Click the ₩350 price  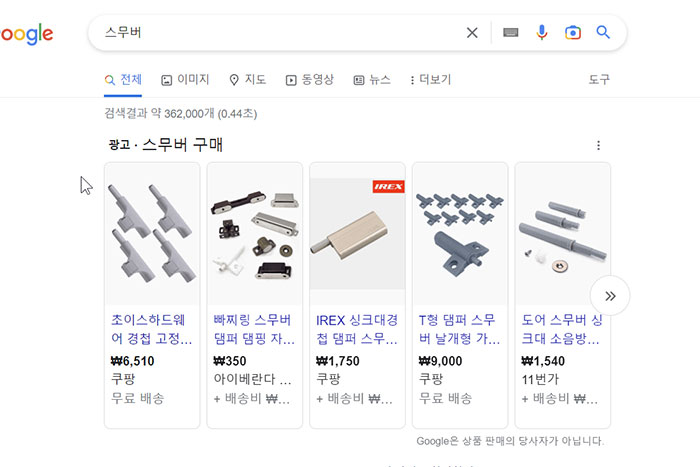(x=230, y=361)
